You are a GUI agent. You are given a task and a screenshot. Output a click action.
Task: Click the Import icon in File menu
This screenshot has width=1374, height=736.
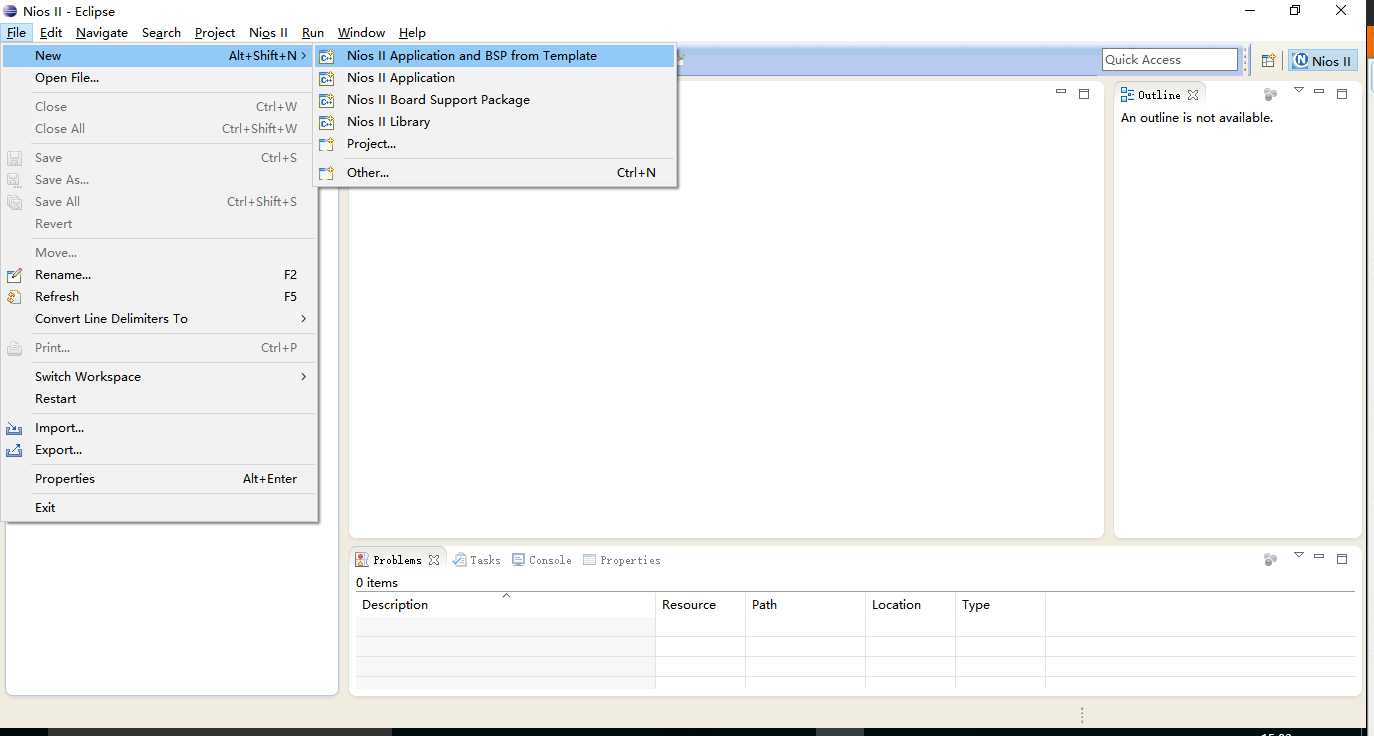click(15, 428)
